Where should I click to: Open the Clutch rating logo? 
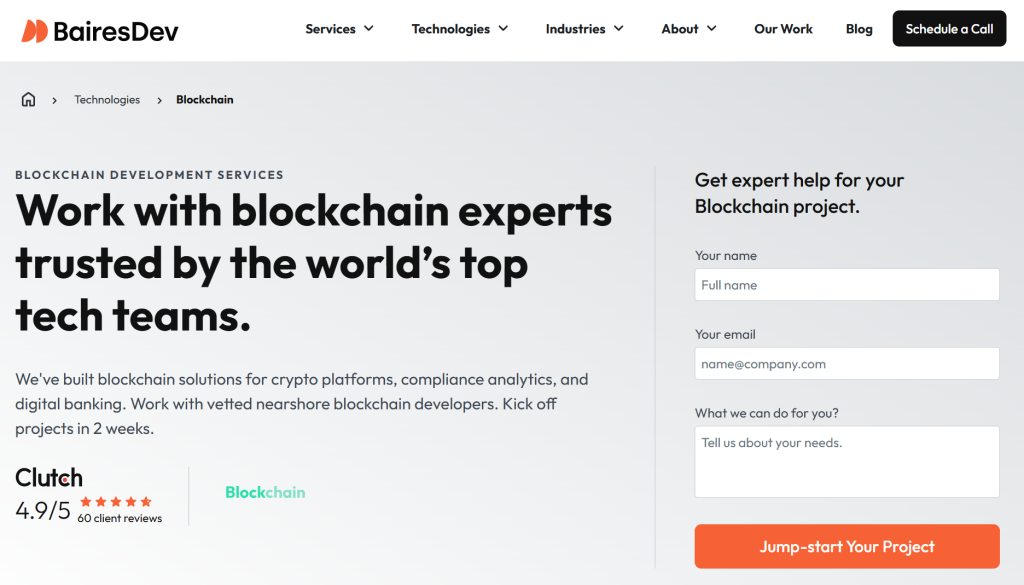48,478
